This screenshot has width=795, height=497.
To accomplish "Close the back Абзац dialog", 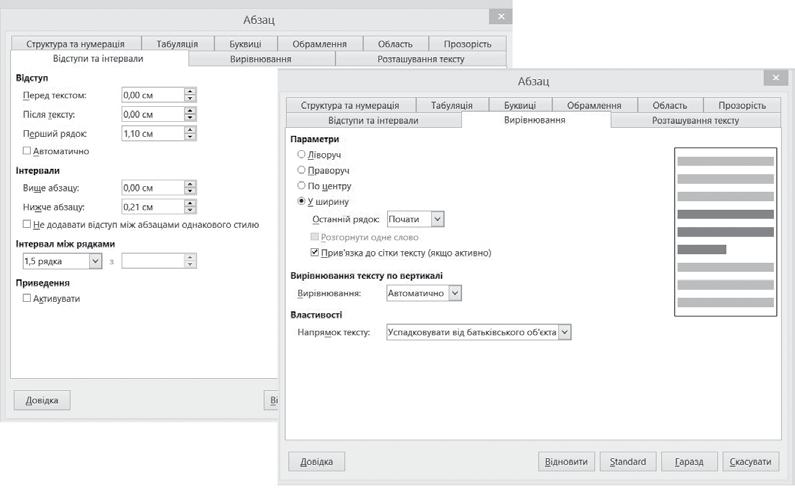I will pyautogui.click(x=501, y=16).
